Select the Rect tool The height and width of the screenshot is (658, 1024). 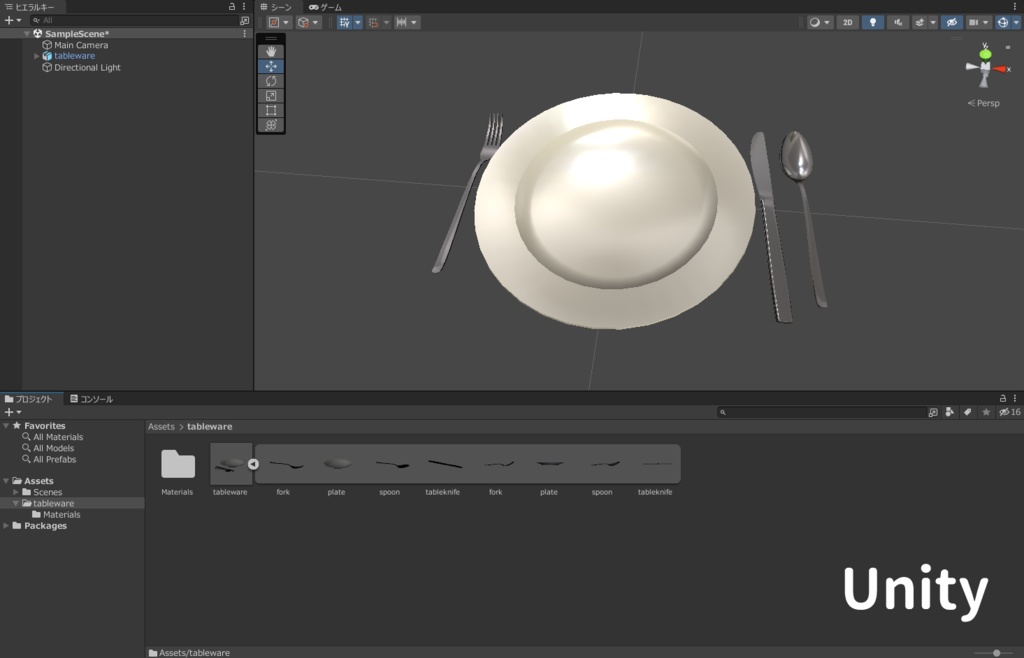coord(270,110)
